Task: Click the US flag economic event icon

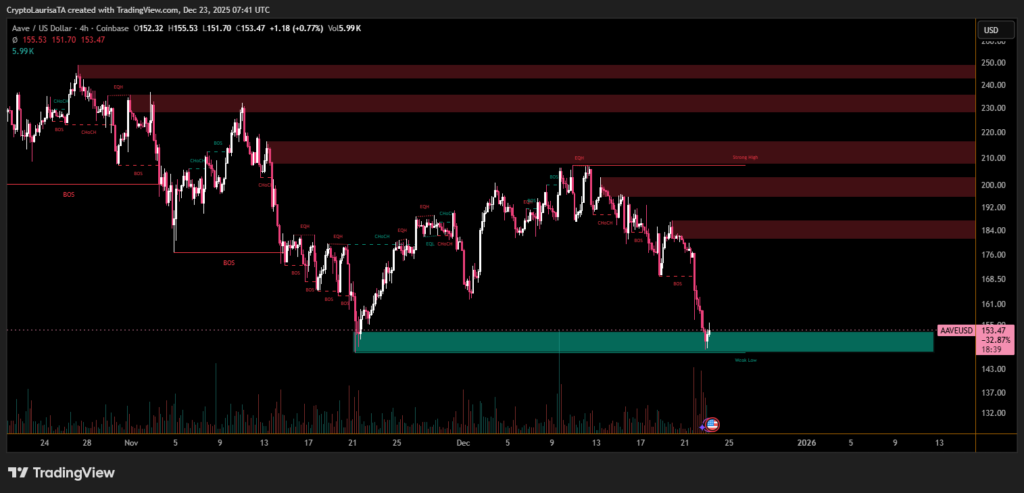Action: click(713, 424)
